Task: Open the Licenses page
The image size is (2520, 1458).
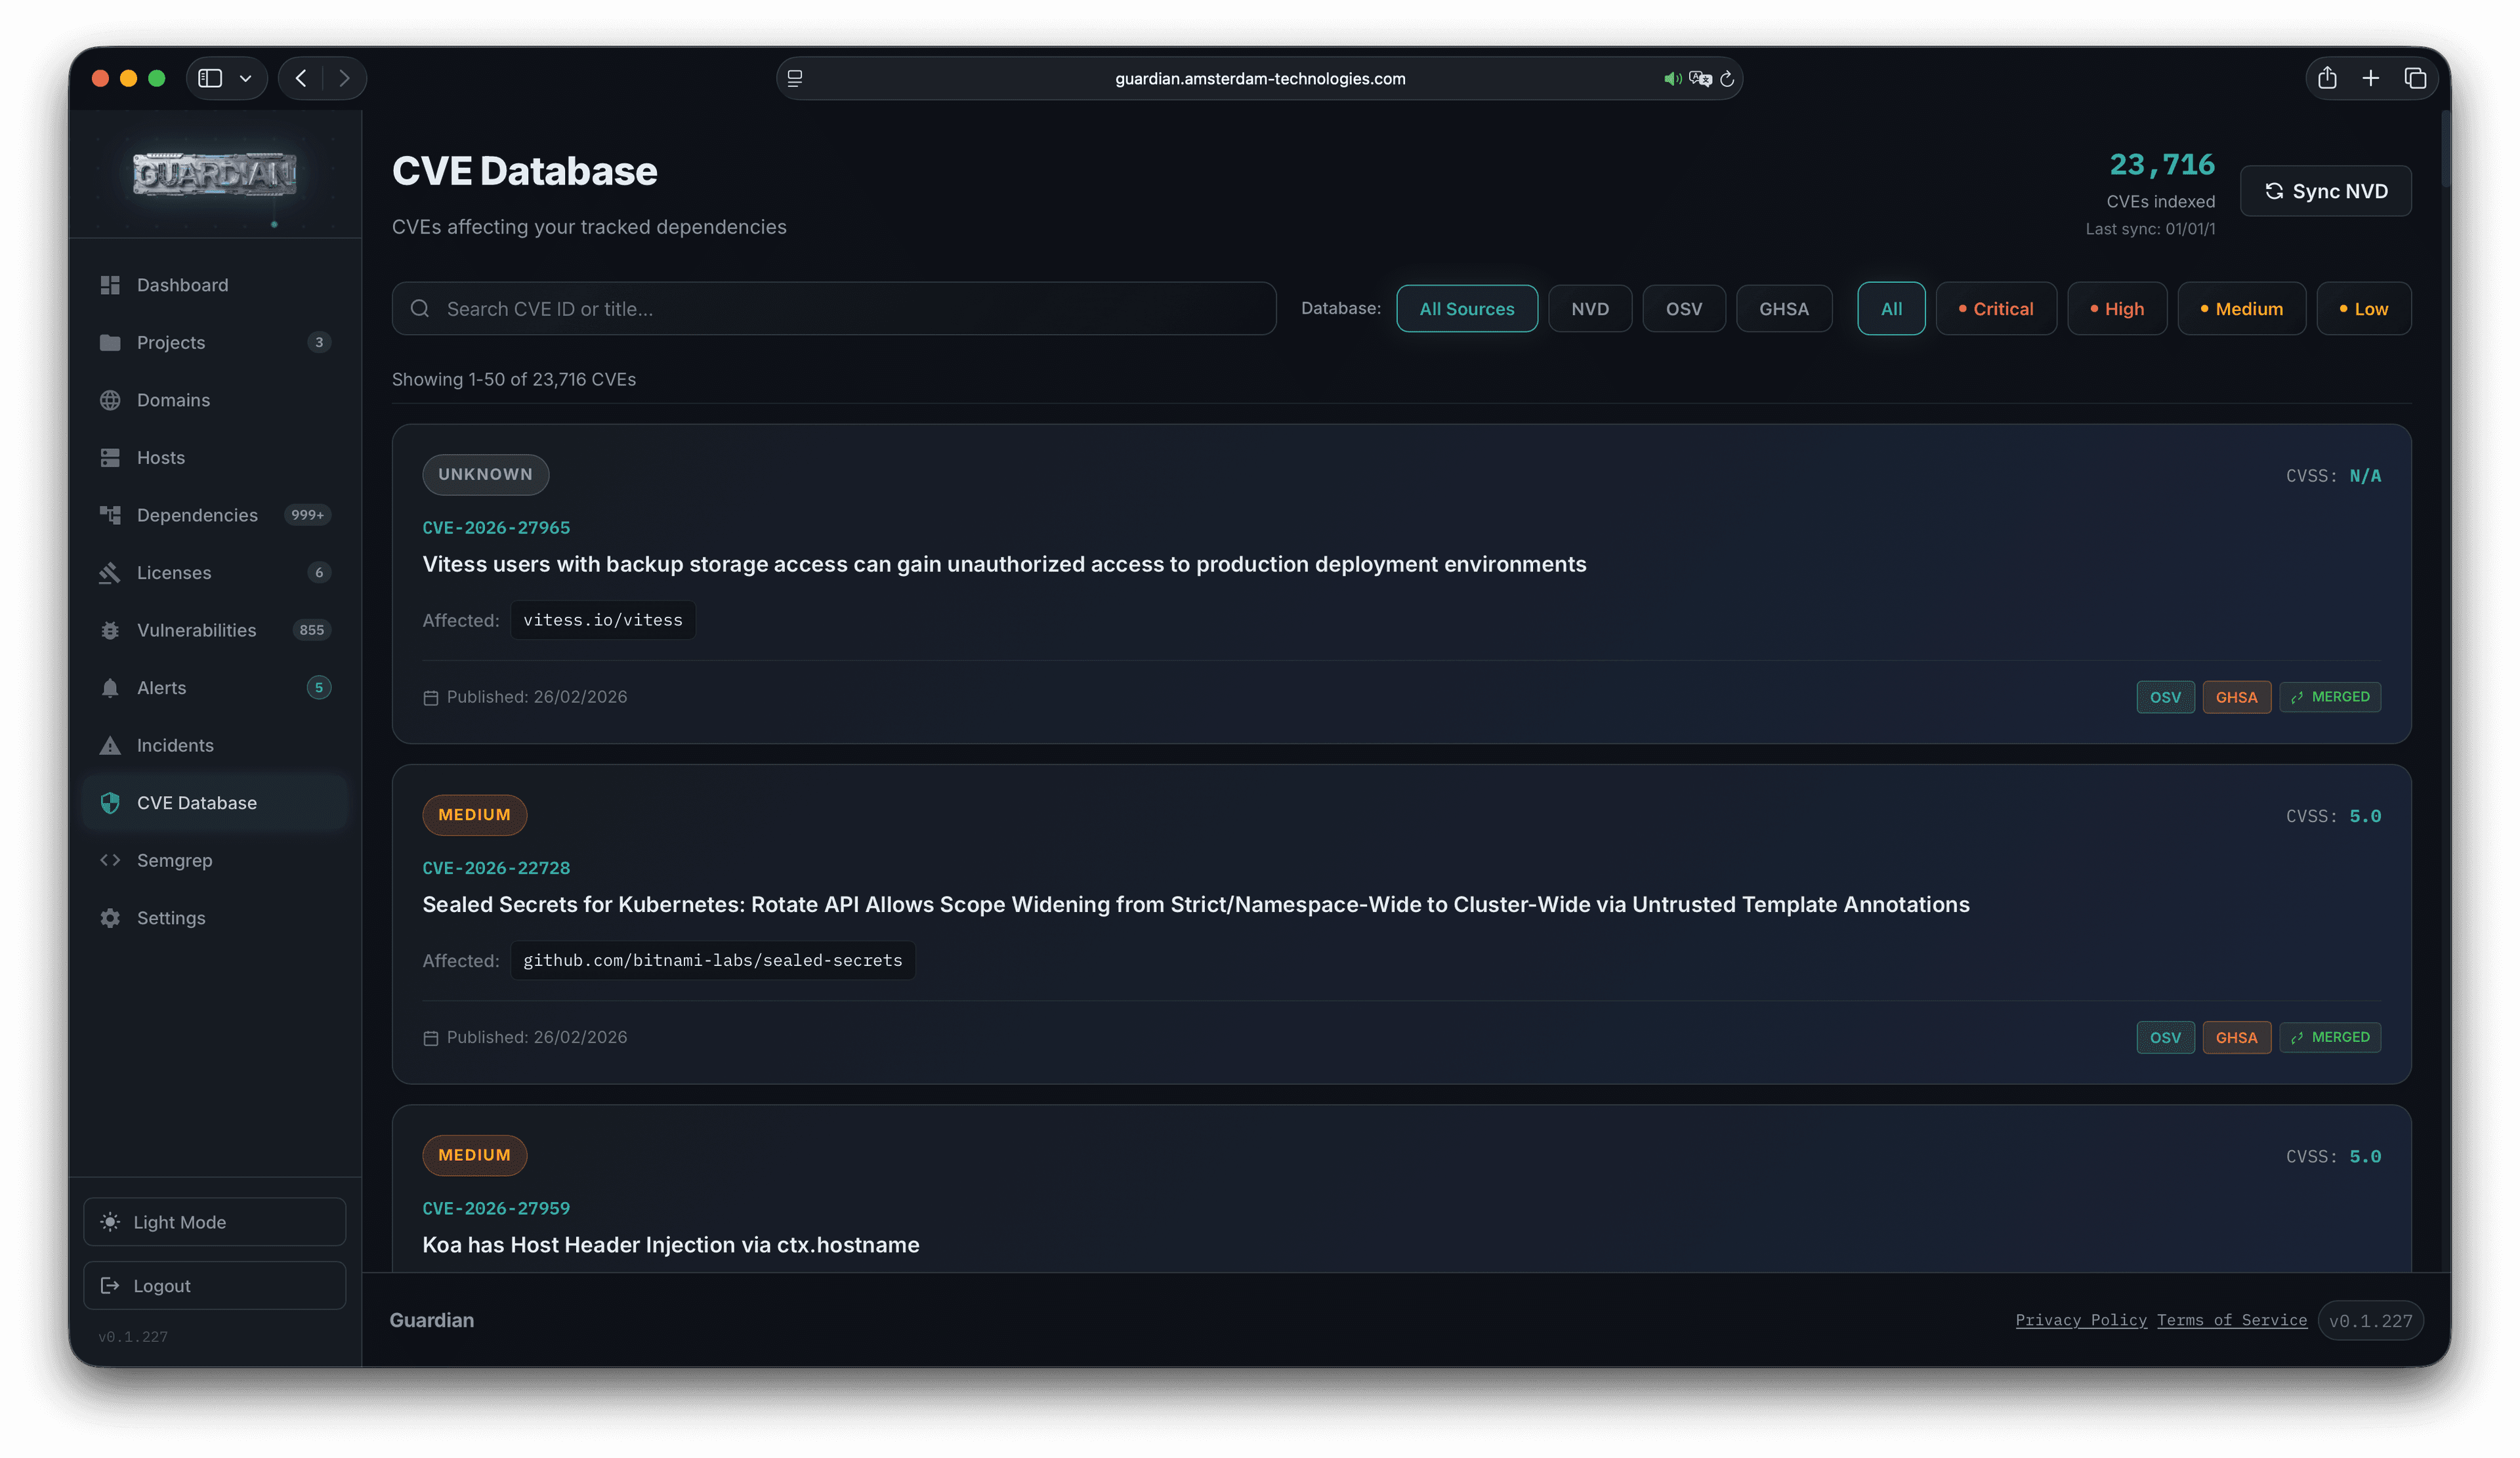Action: (215, 572)
